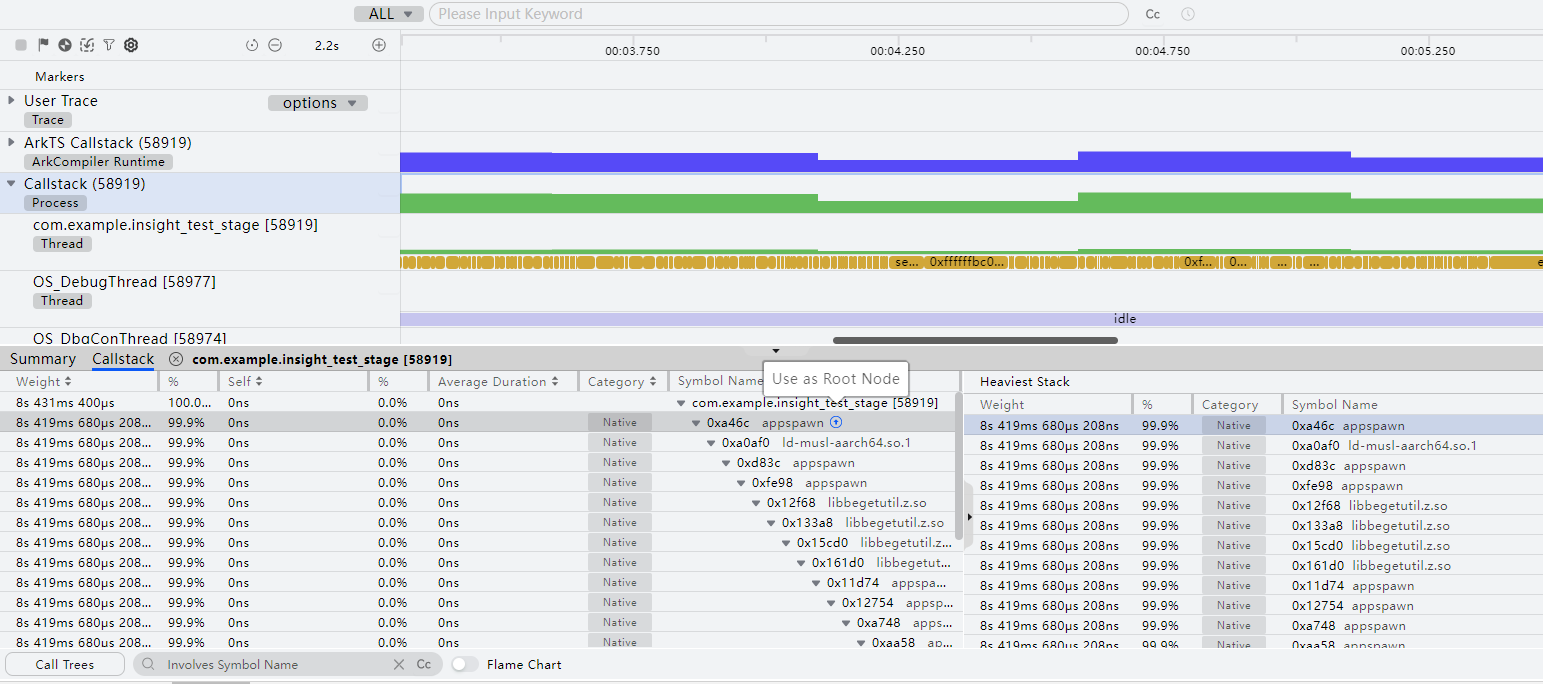Click the Call Trees button

click(x=65, y=664)
